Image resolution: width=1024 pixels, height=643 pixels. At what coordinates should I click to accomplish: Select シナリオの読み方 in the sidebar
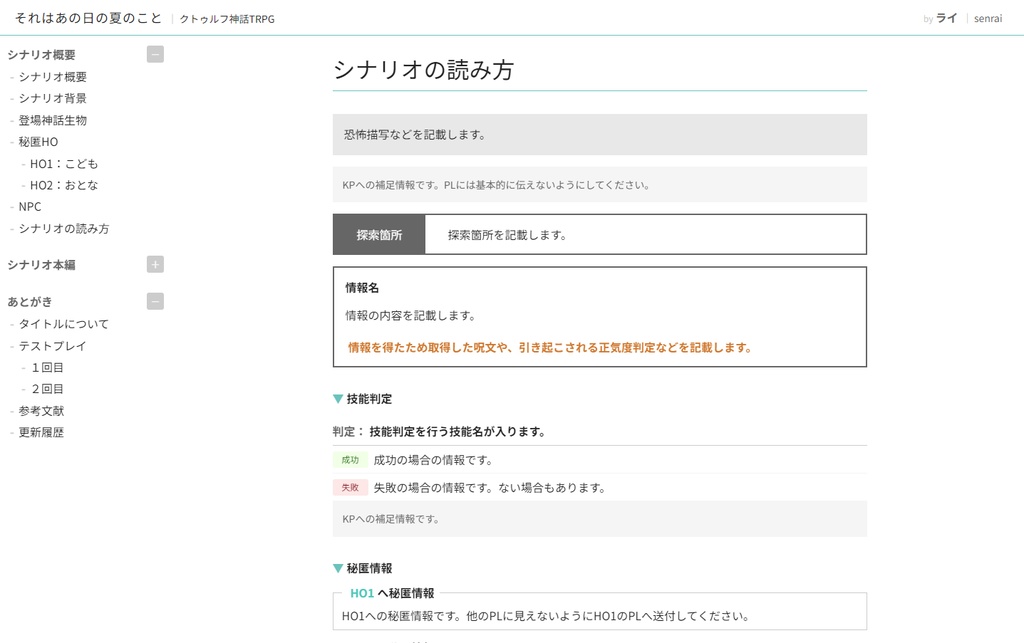(x=64, y=229)
